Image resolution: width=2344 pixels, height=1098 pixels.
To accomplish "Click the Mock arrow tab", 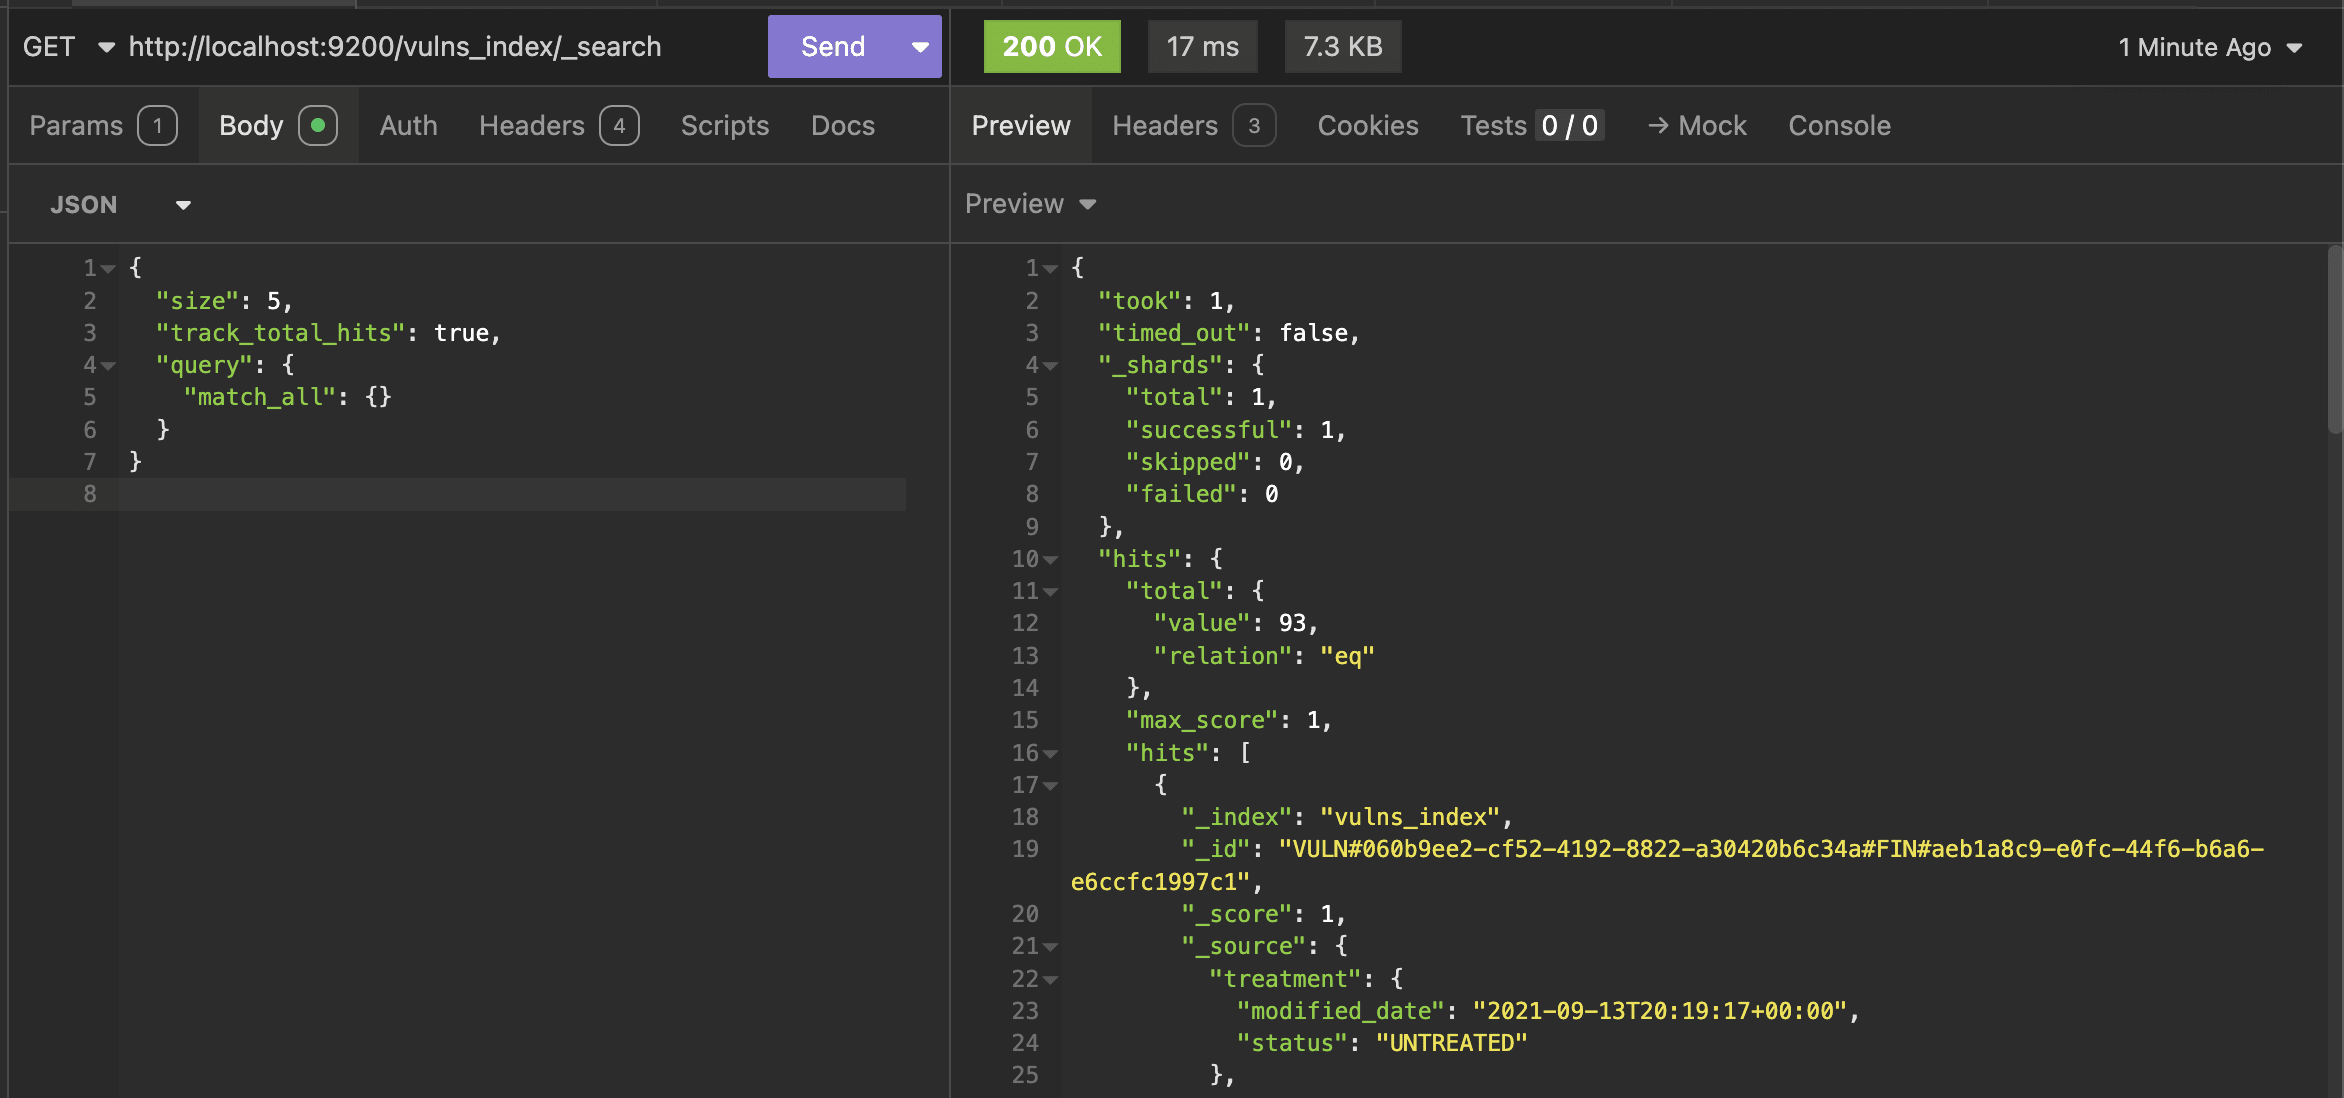I will coord(1697,126).
